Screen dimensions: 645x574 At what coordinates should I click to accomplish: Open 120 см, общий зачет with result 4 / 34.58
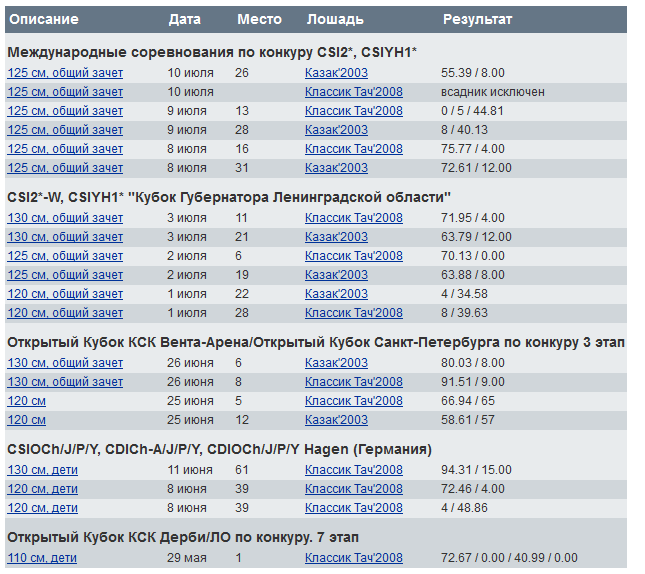[65, 294]
